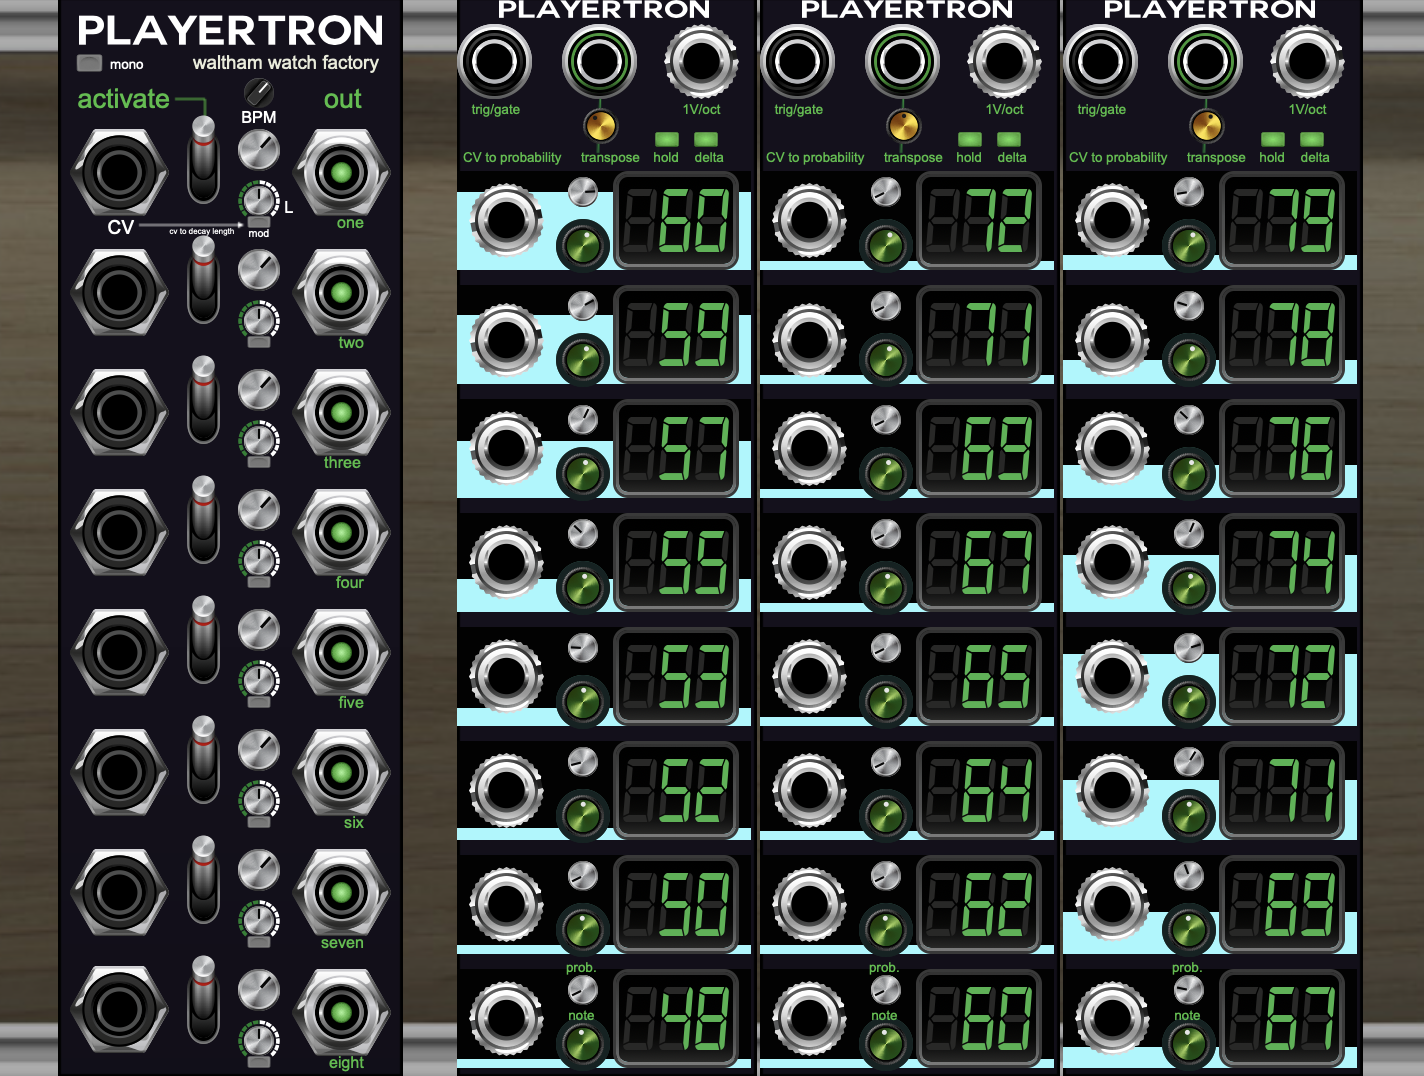The width and height of the screenshot is (1424, 1076).
Task: Click the output jack labeled eight
Action: point(341,1013)
